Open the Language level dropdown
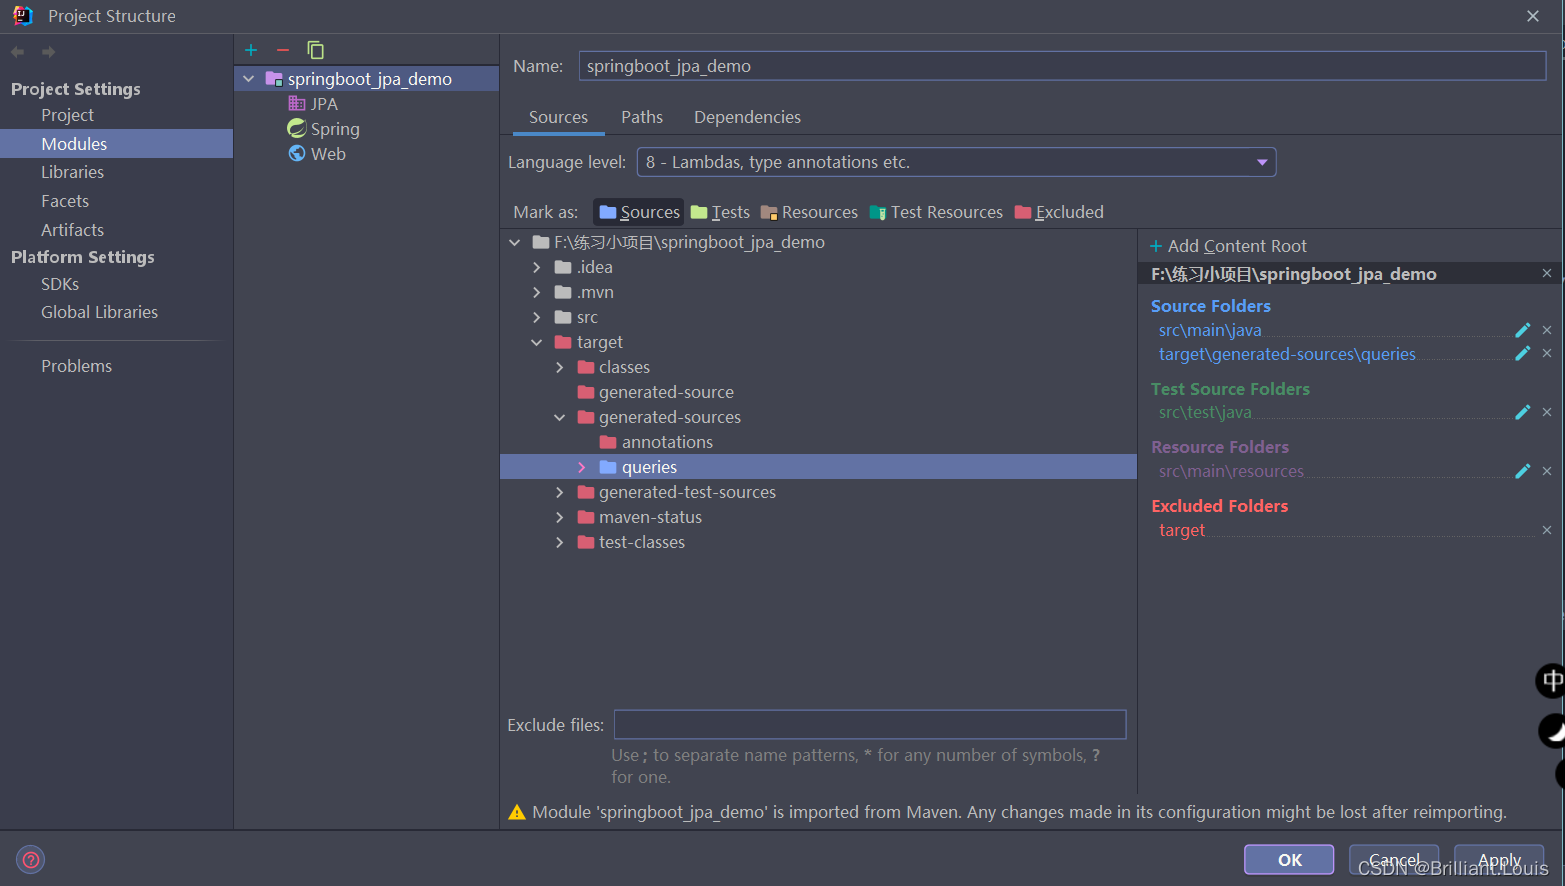The width and height of the screenshot is (1565, 886). click(956, 162)
